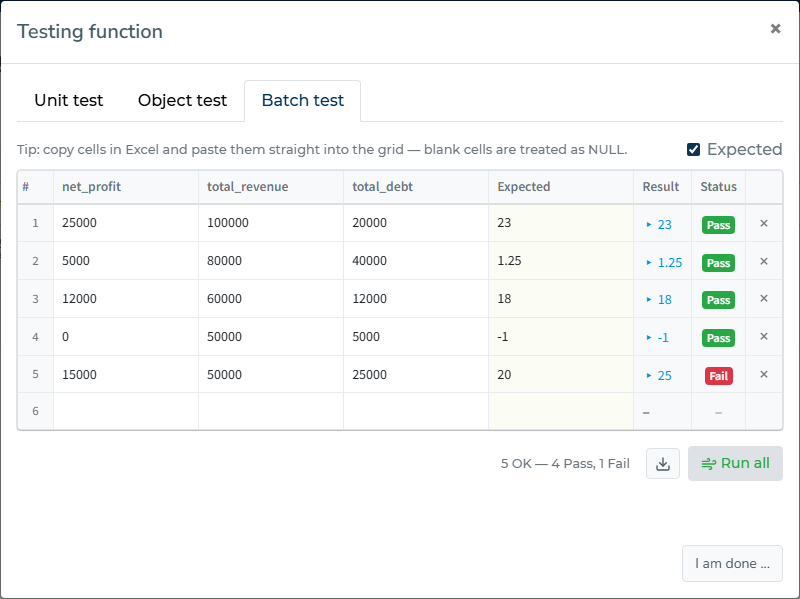Open the Object test tab
This screenshot has width=800, height=599.
tap(182, 101)
